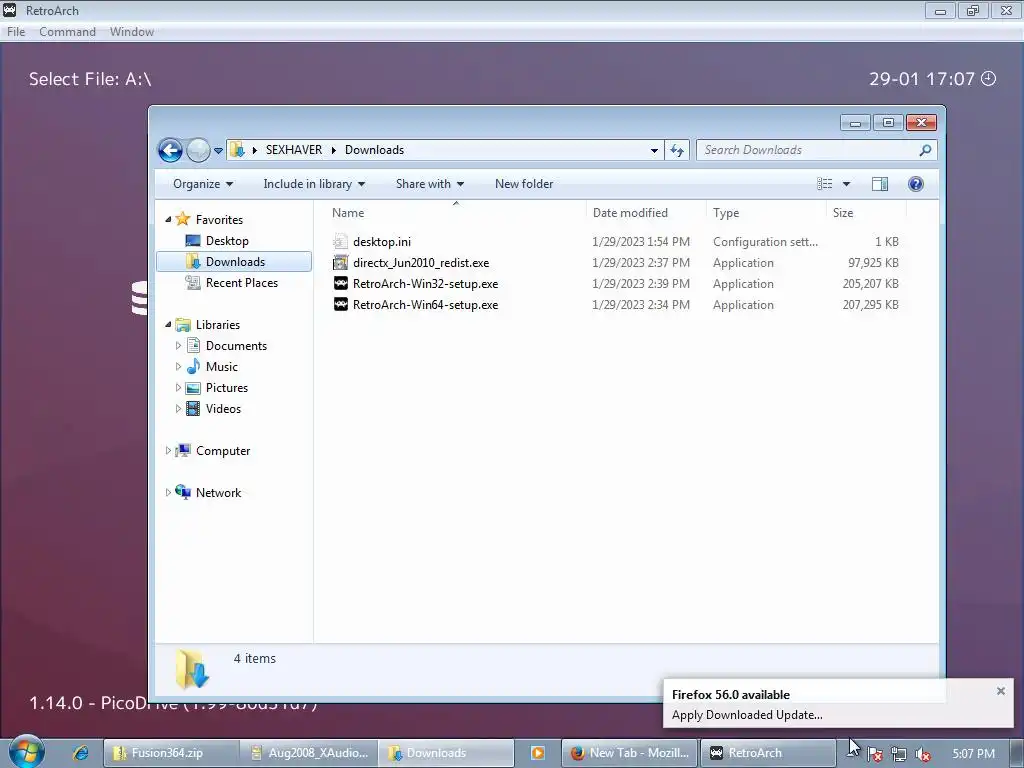Expand the Documents library
This screenshot has width=1024, height=768.
[x=178, y=345]
